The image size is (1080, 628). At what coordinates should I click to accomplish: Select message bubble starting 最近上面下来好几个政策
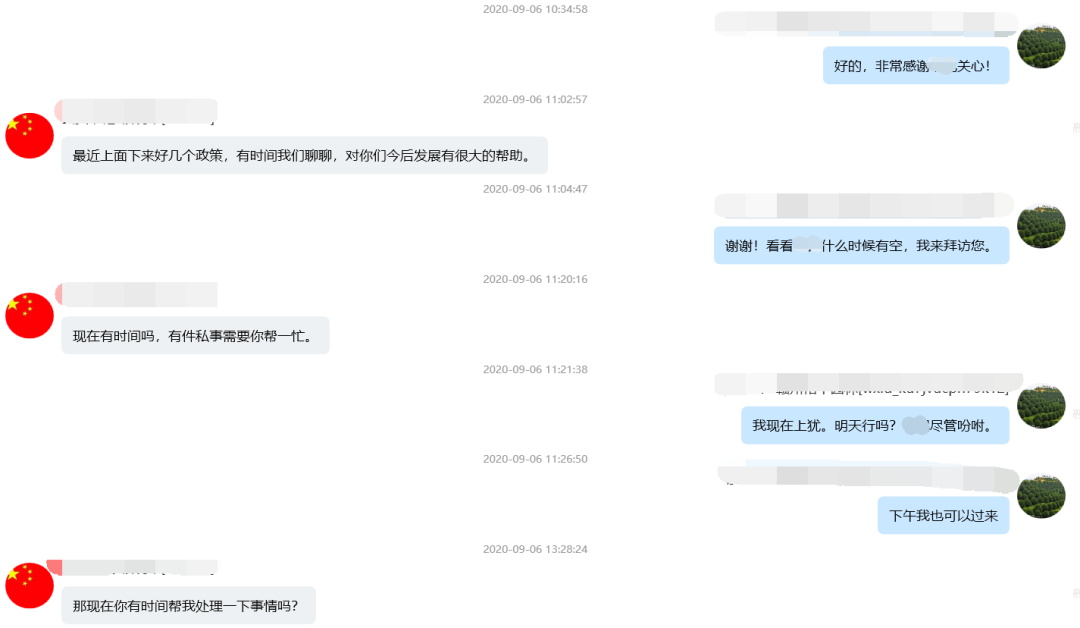coord(304,156)
